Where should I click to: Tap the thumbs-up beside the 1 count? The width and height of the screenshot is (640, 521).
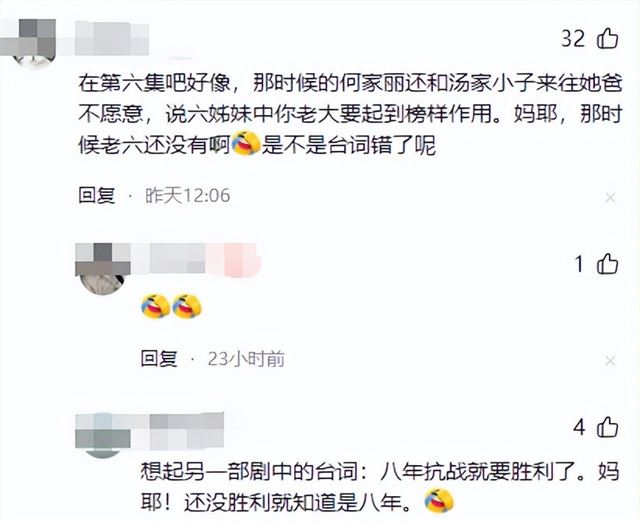(x=608, y=263)
